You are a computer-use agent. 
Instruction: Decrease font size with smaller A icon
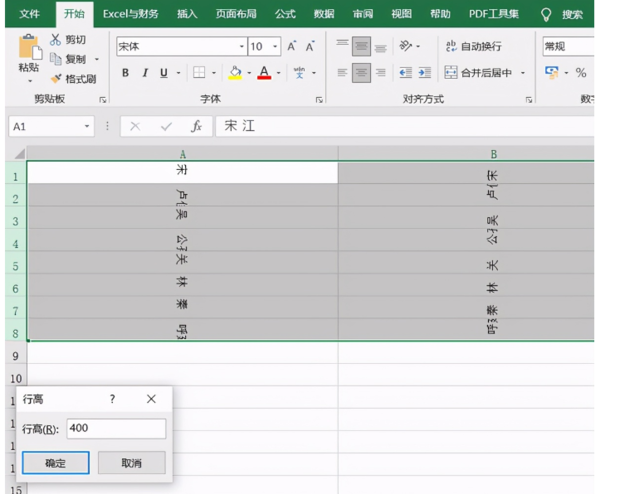click(310, 47)
